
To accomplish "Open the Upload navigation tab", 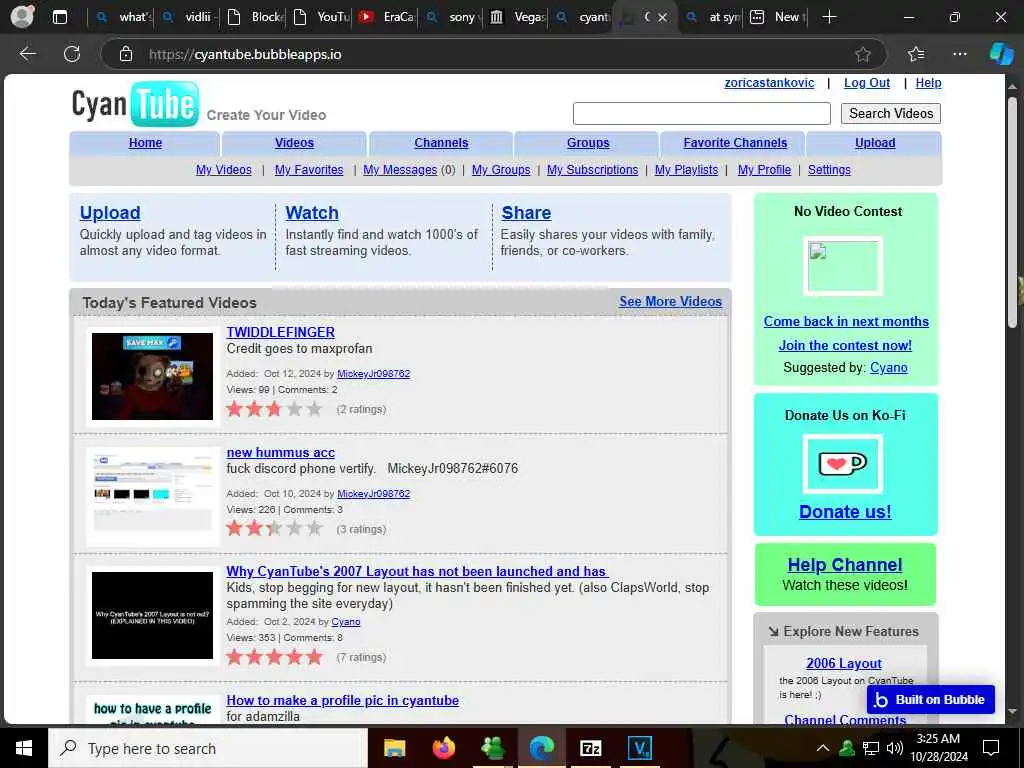I will coord(874,143).
